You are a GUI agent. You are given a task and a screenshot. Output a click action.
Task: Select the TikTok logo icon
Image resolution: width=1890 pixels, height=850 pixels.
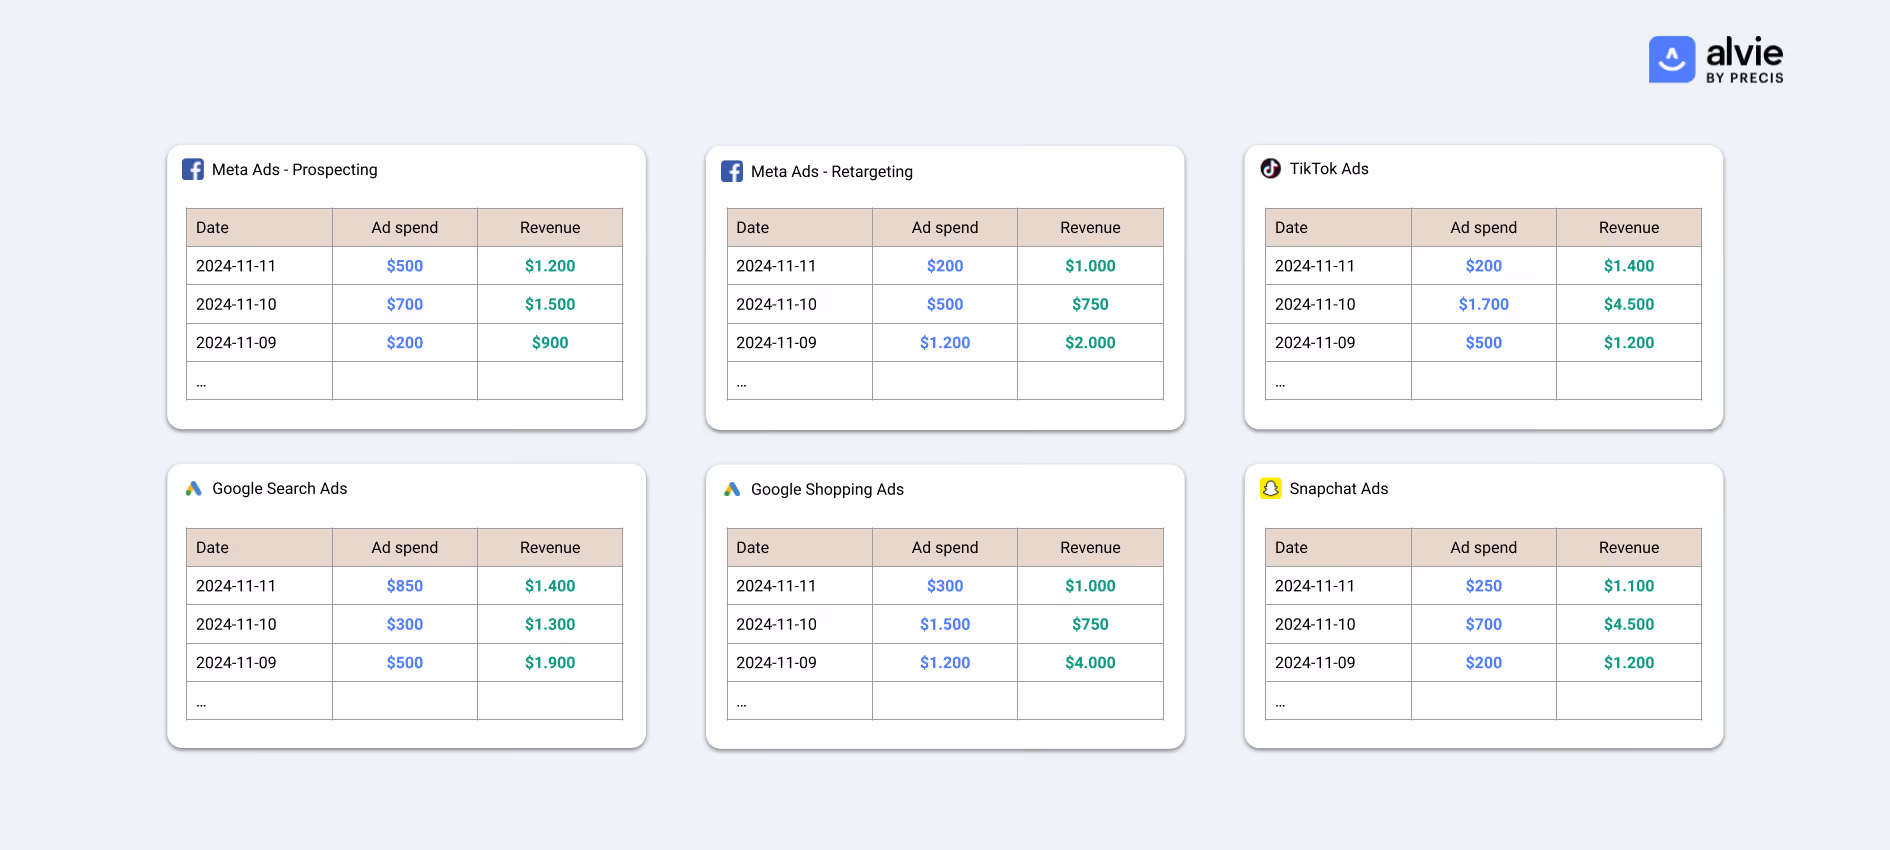click(x=1270, y=168)
